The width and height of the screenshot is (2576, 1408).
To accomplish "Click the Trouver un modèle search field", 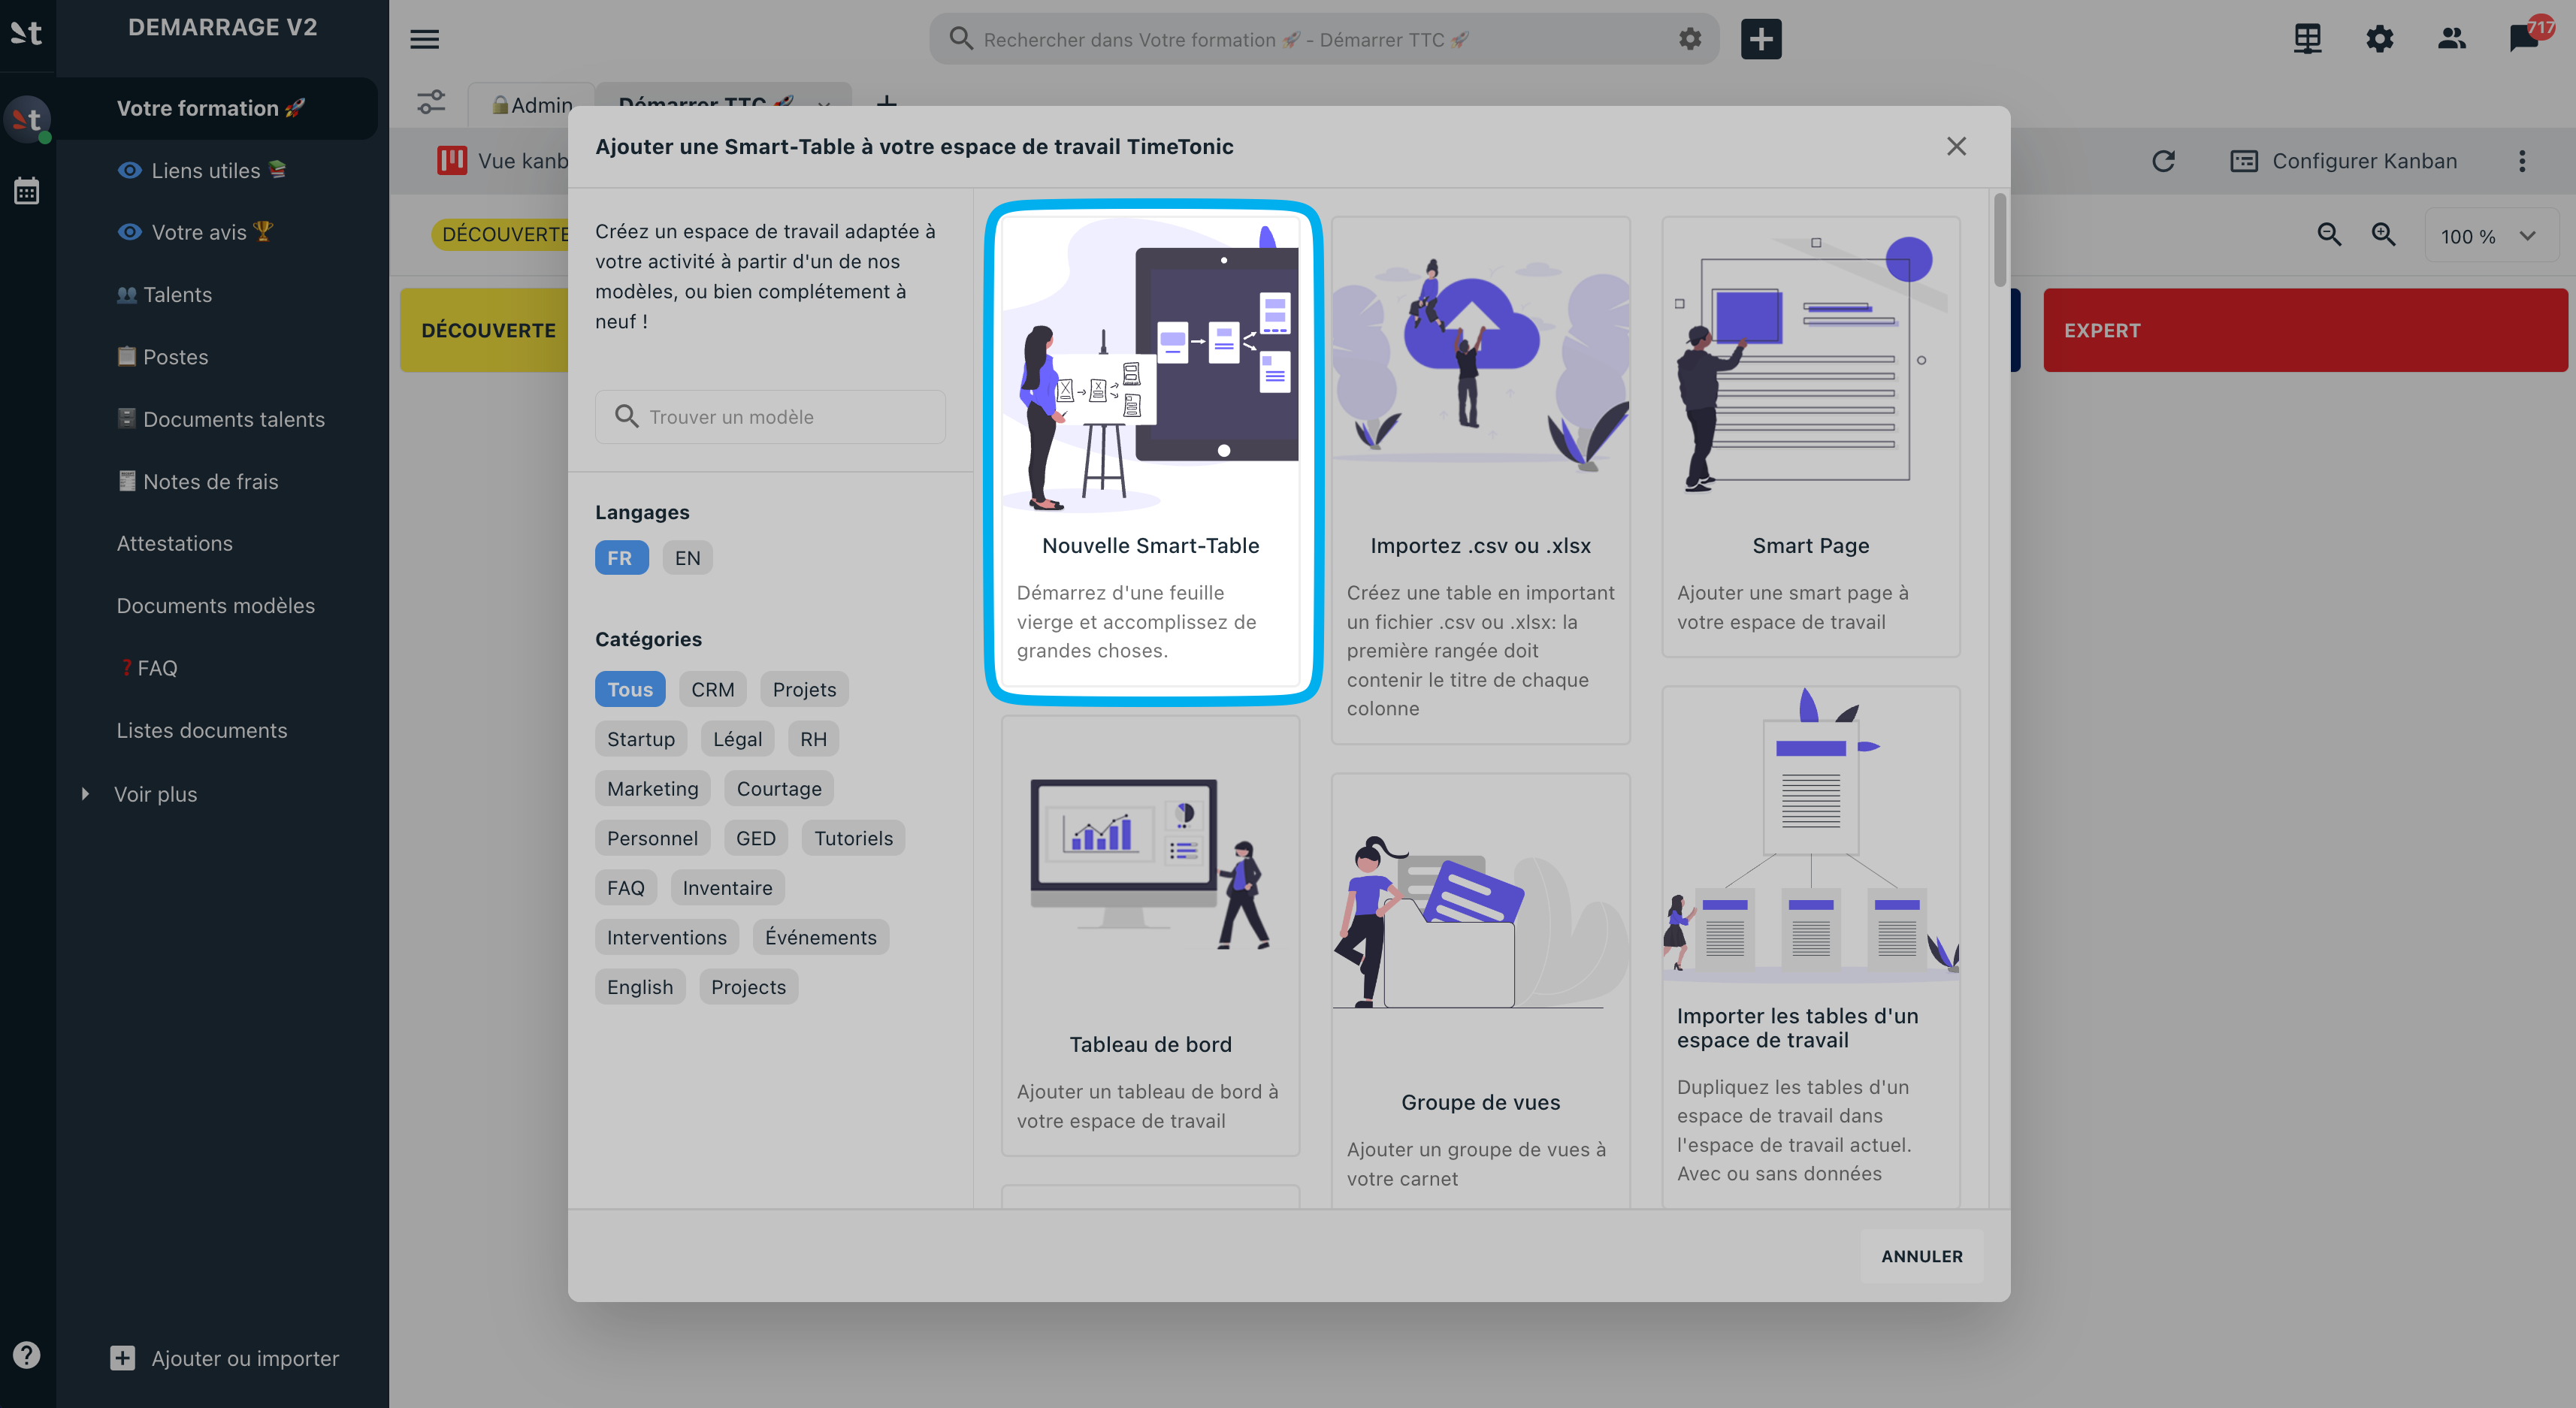I will (770, 417).
